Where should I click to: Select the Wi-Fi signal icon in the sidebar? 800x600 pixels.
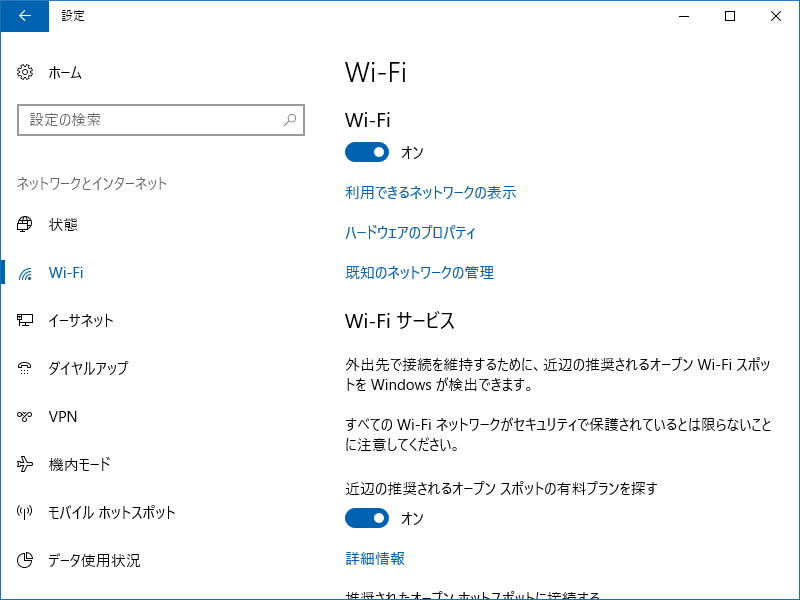pos(25,272)
